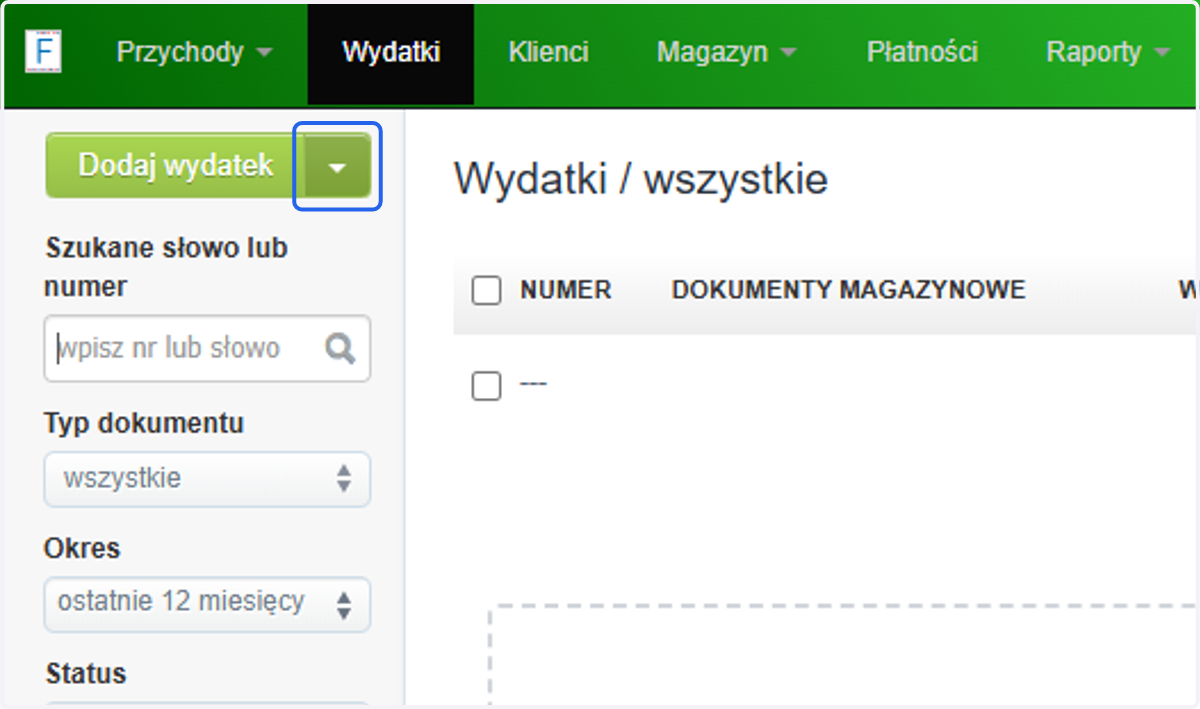The height and width of the screenshot is (709, 1200).
Task: Click the DOKUMENTY MAGAZYNOWE column header
Action: coord(848,290)
